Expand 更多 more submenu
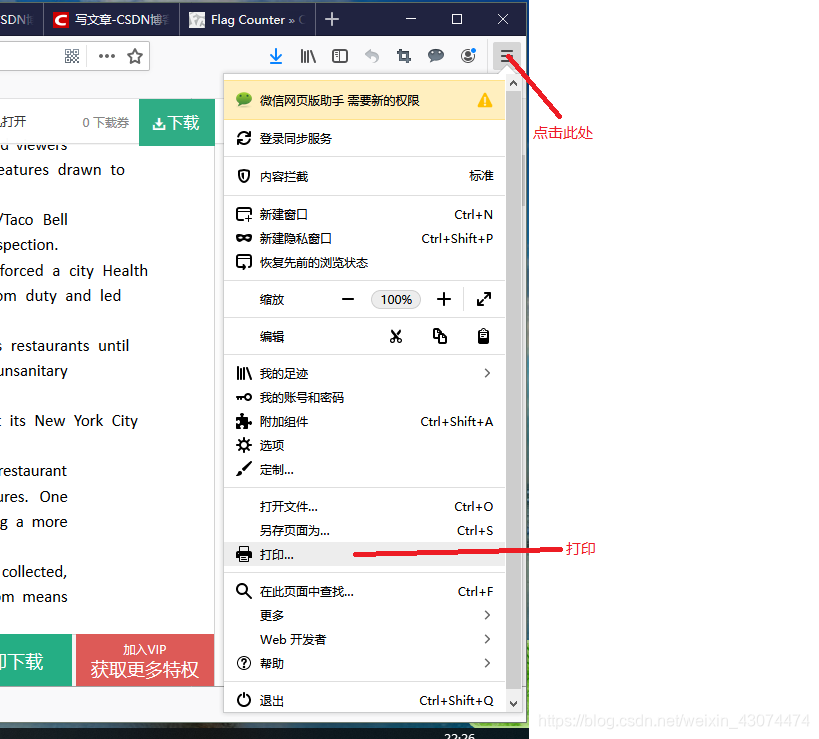 (365, 615)
